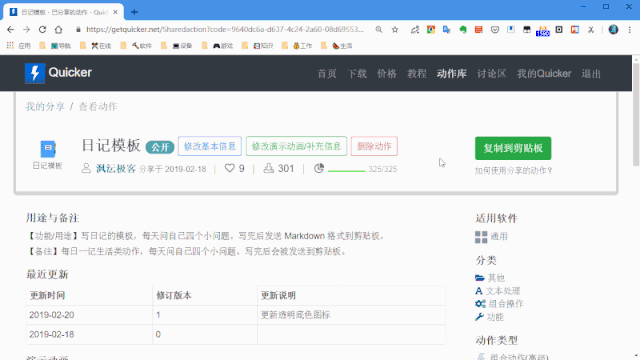Open the 动作库 nav item
640x360 pixels.
click(x=451, y=73)
